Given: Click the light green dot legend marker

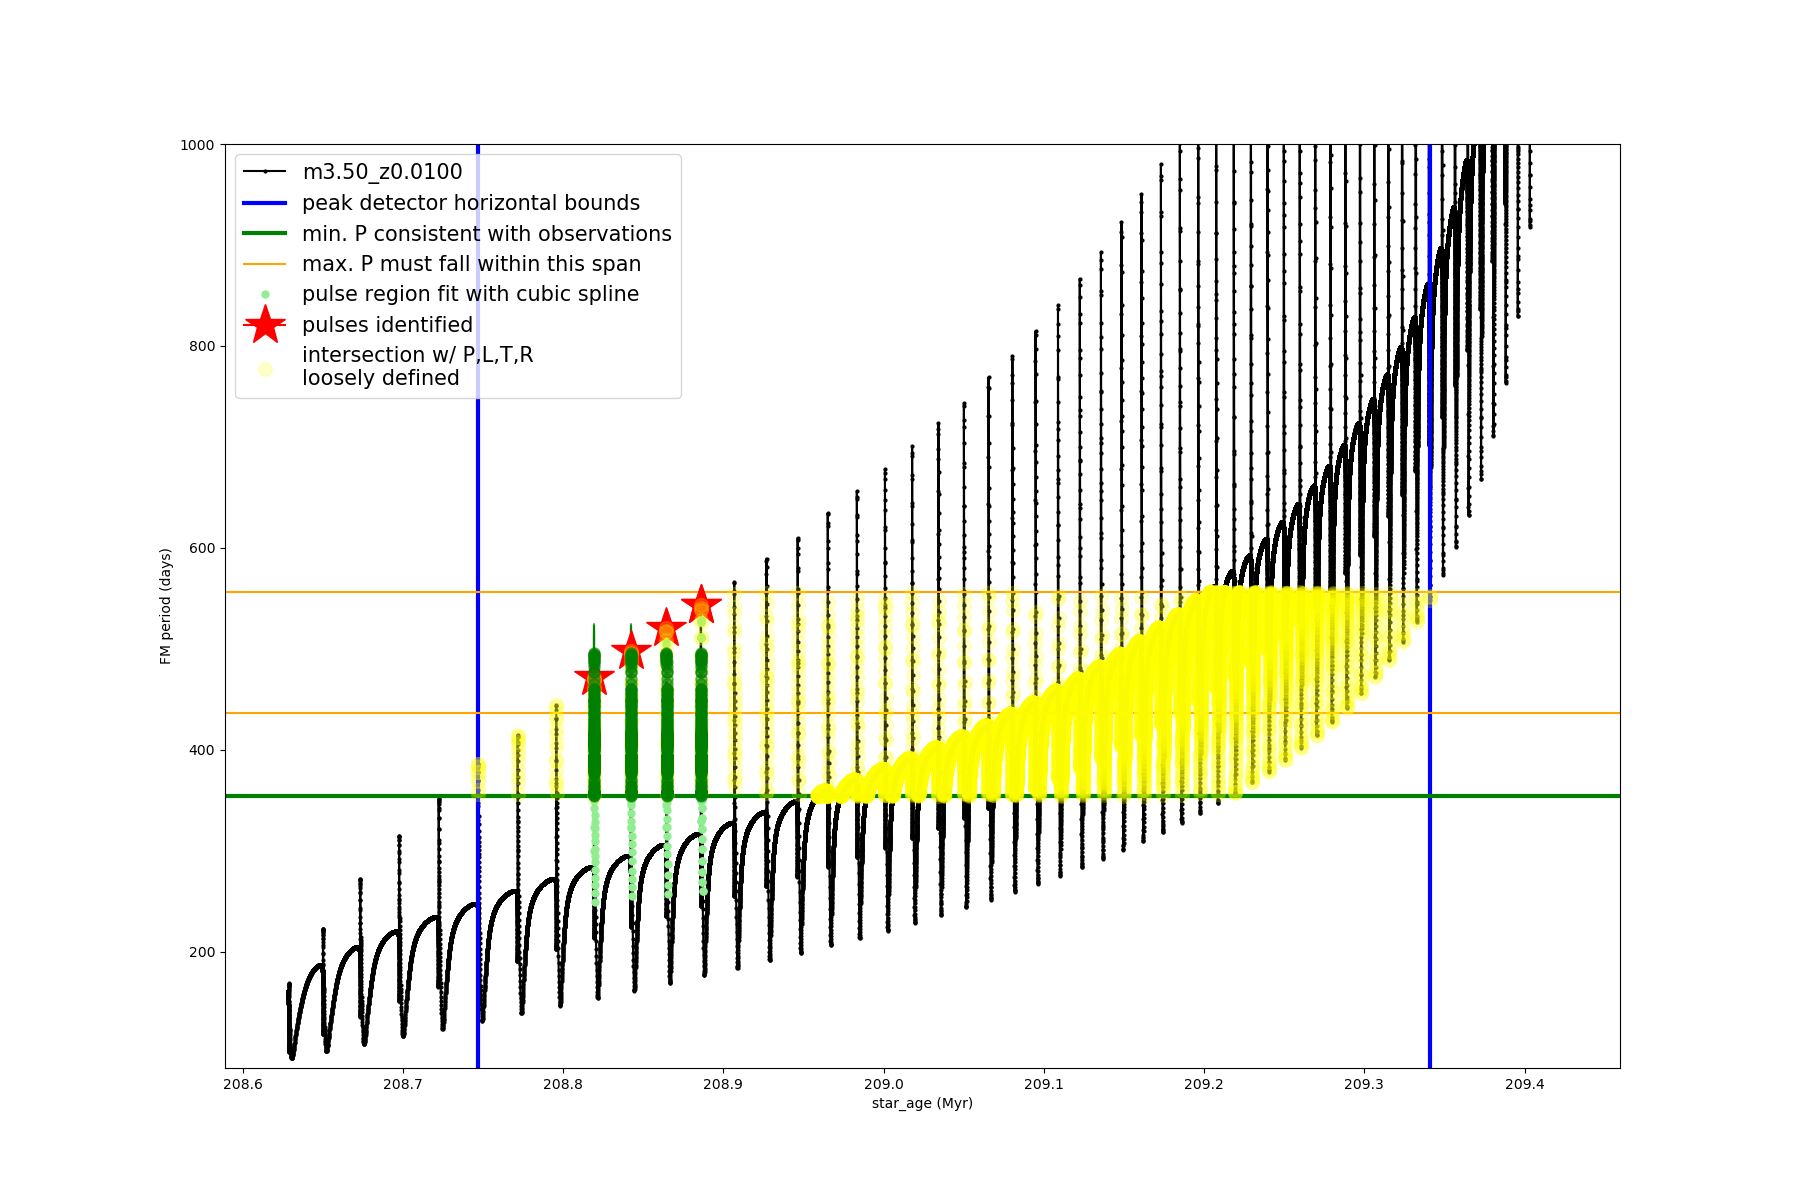Looking at the screenshot, I should [265, 295].
